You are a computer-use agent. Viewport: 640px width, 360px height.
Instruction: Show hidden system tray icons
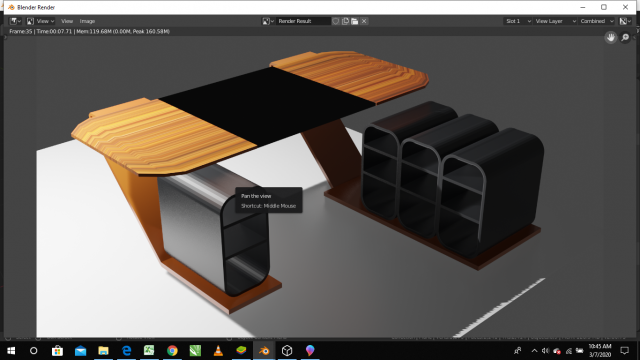pos(534,351)
